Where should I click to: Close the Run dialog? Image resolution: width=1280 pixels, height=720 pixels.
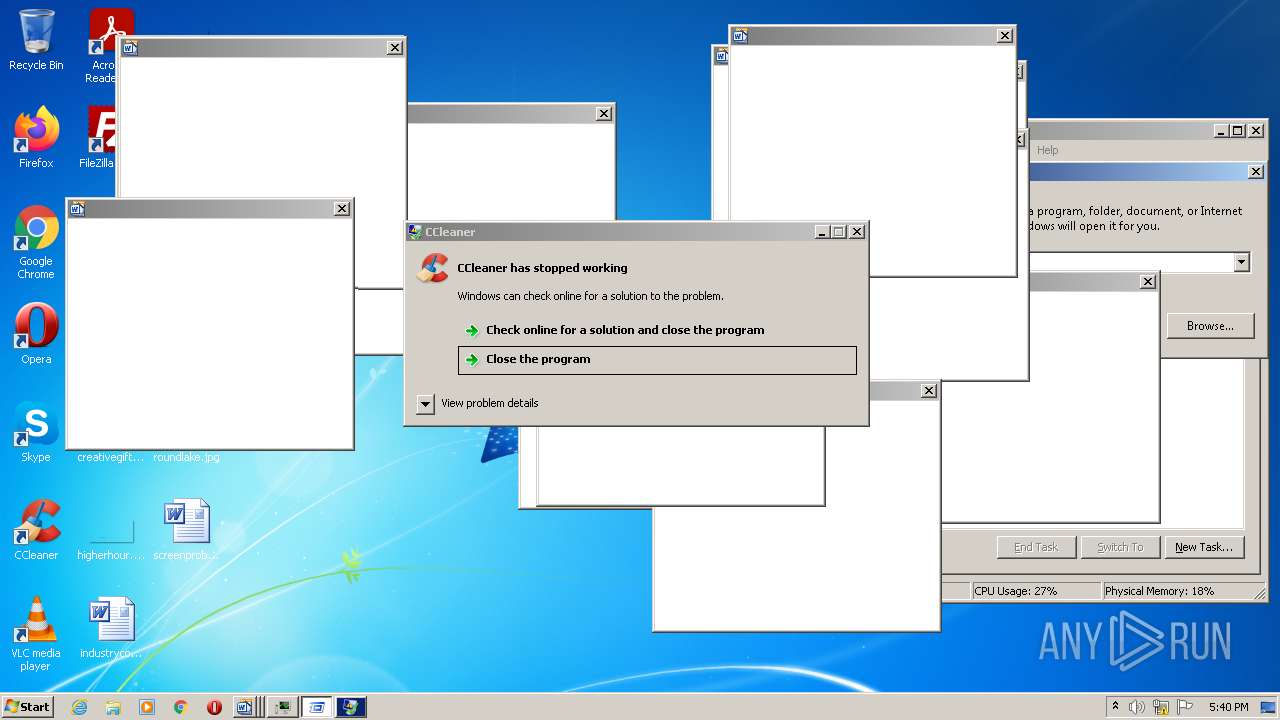click(x=1256, y=172)
